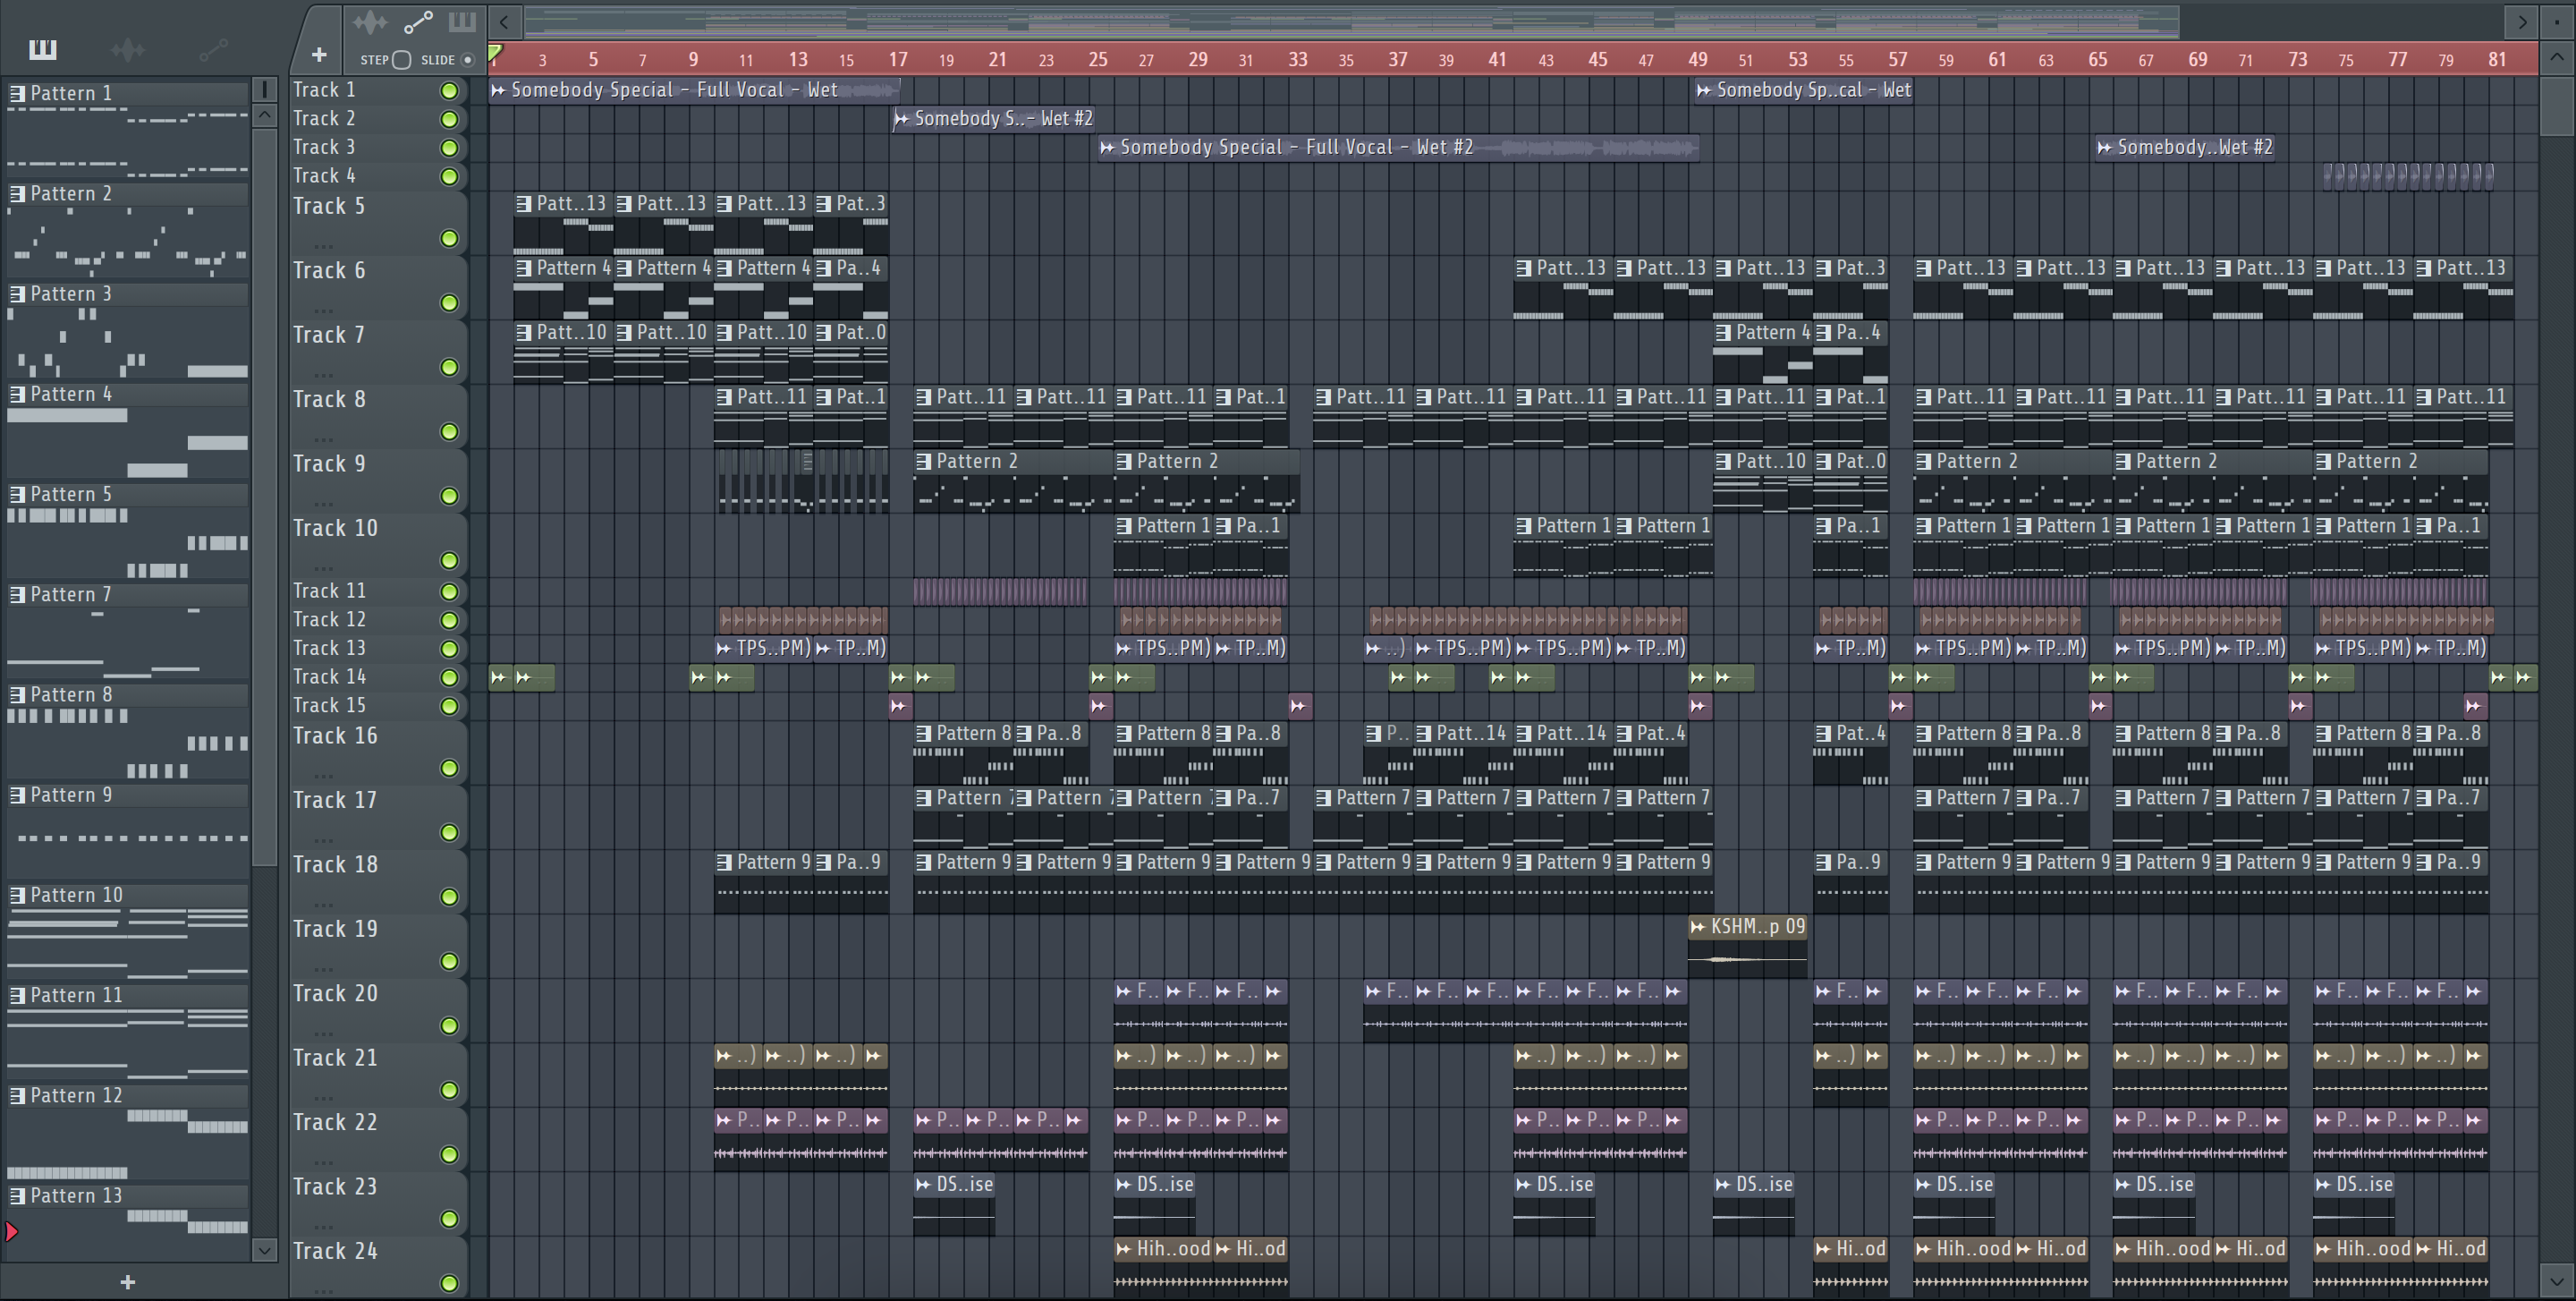This screenshot has width=2576, height=1301.
Task: Click the plus button below the pattern list
Action: pos(128,1282)
